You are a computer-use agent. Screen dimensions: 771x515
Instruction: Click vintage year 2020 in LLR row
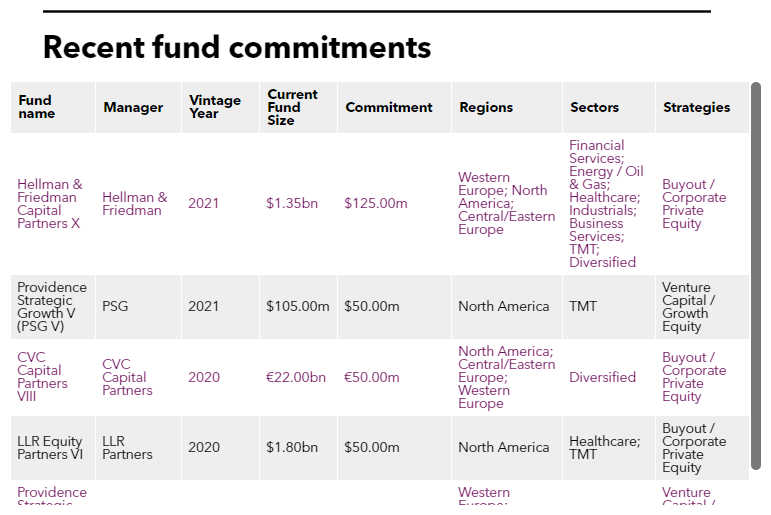pos(204,448)
